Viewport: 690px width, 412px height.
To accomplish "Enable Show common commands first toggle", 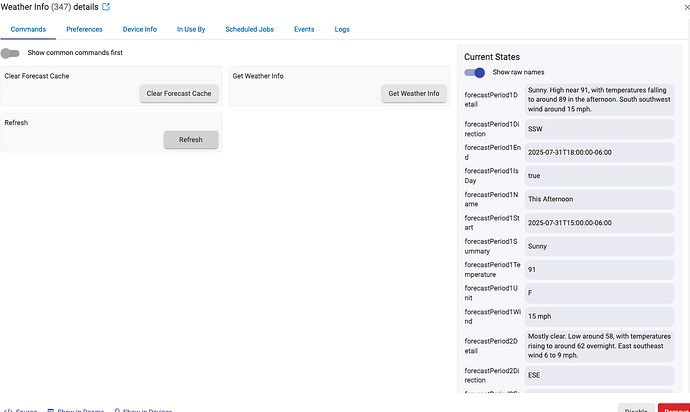I will coord(10,53).
